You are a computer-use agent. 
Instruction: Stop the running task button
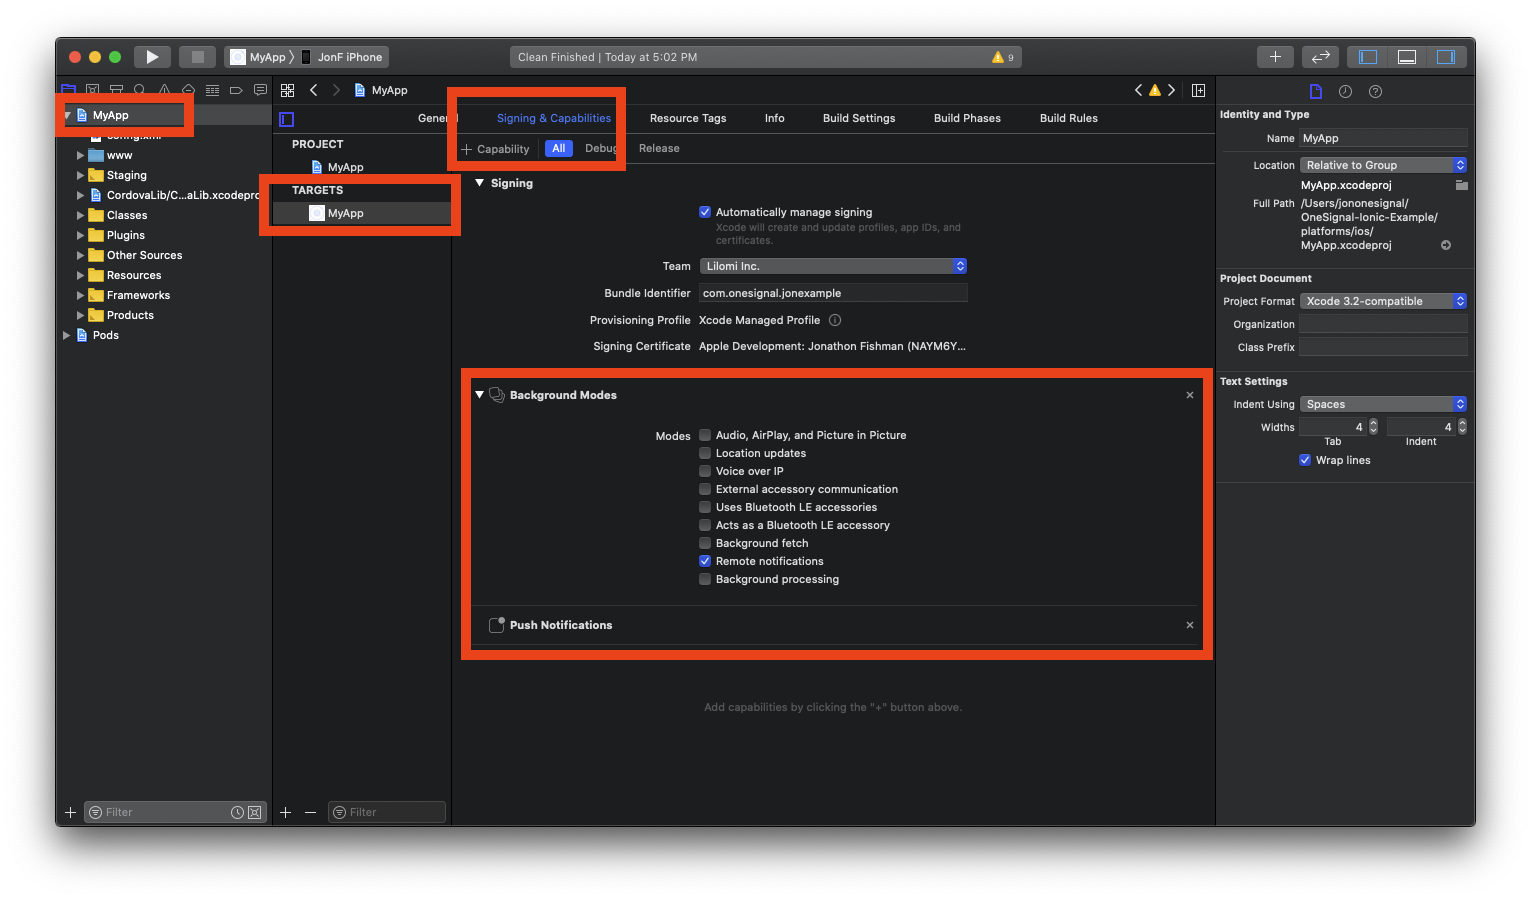(x=197, y=57)
